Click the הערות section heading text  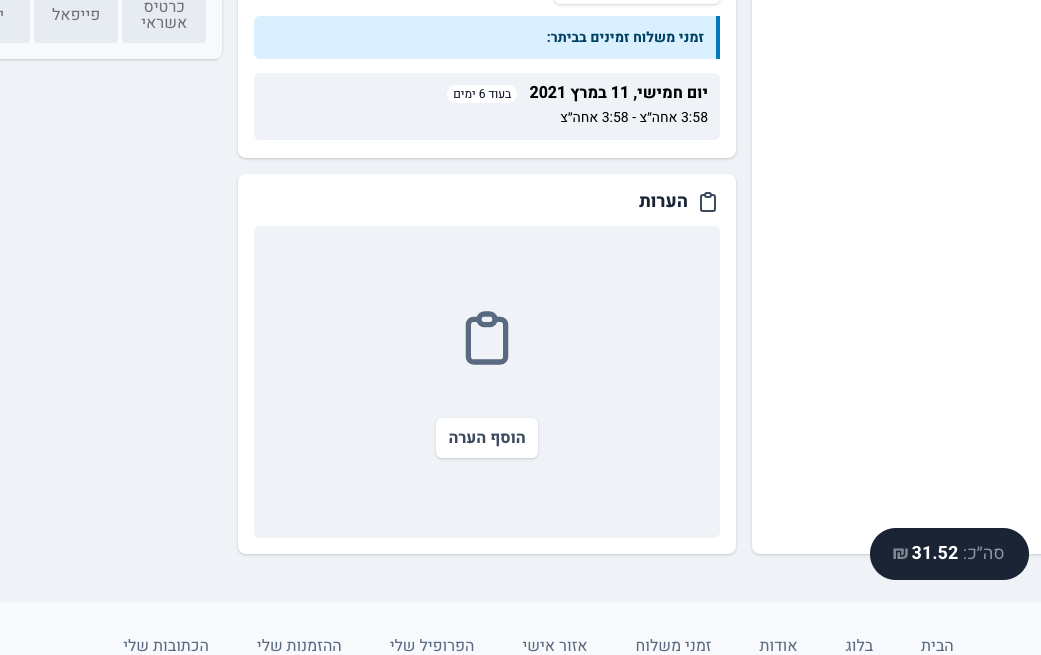pos(664,202)
